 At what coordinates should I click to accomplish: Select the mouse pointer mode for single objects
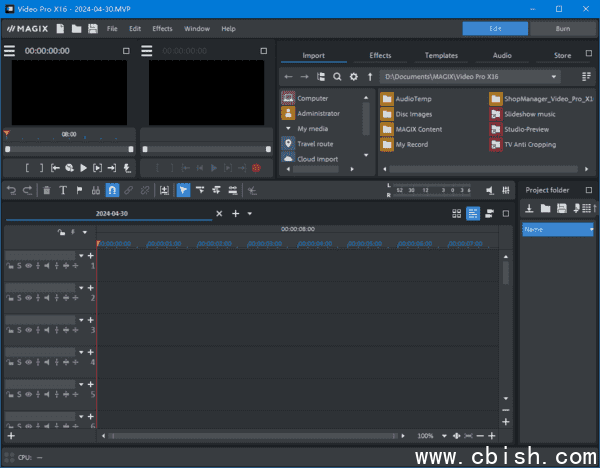tap(183, 190)
